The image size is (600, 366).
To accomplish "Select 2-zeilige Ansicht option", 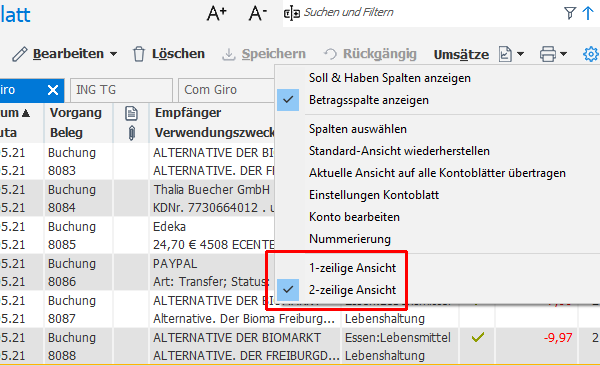I will click(x=352, y=290).
